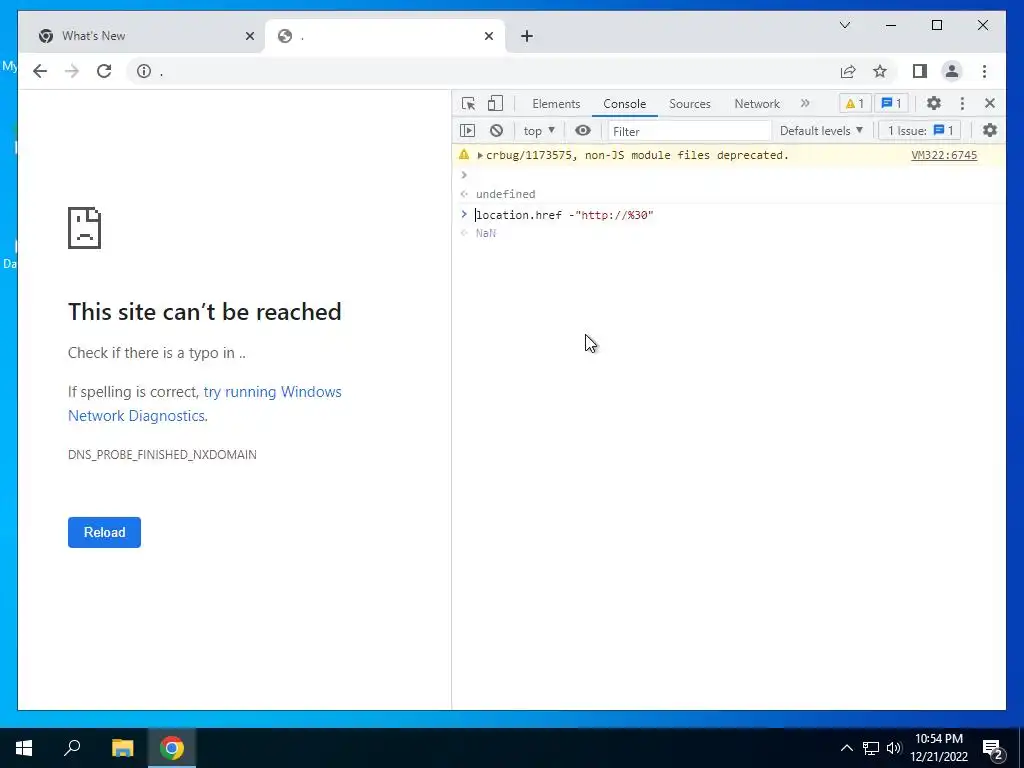The width and height of the screenshot is (1024, 768).
Task: Reload the page from the toolbar
Action: (104, 71)
